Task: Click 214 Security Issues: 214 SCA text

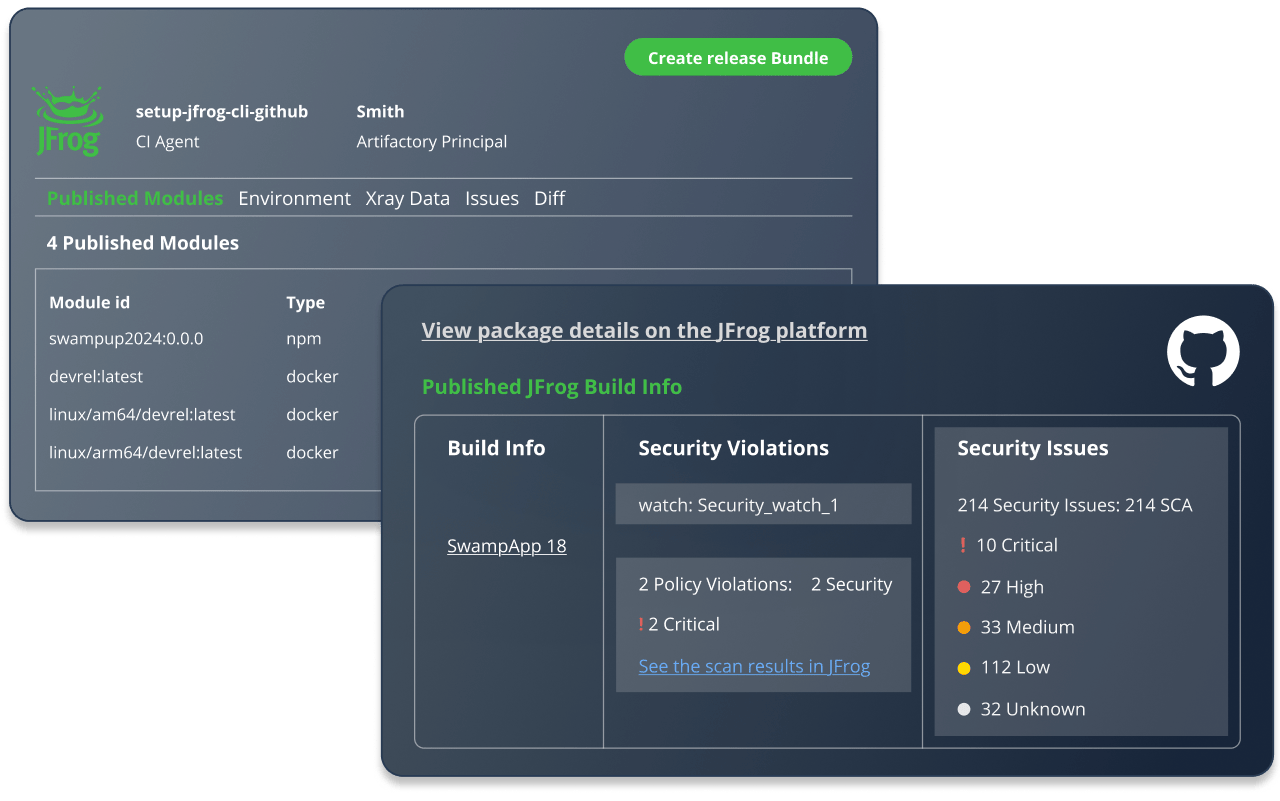Action: pos(1075,505)
